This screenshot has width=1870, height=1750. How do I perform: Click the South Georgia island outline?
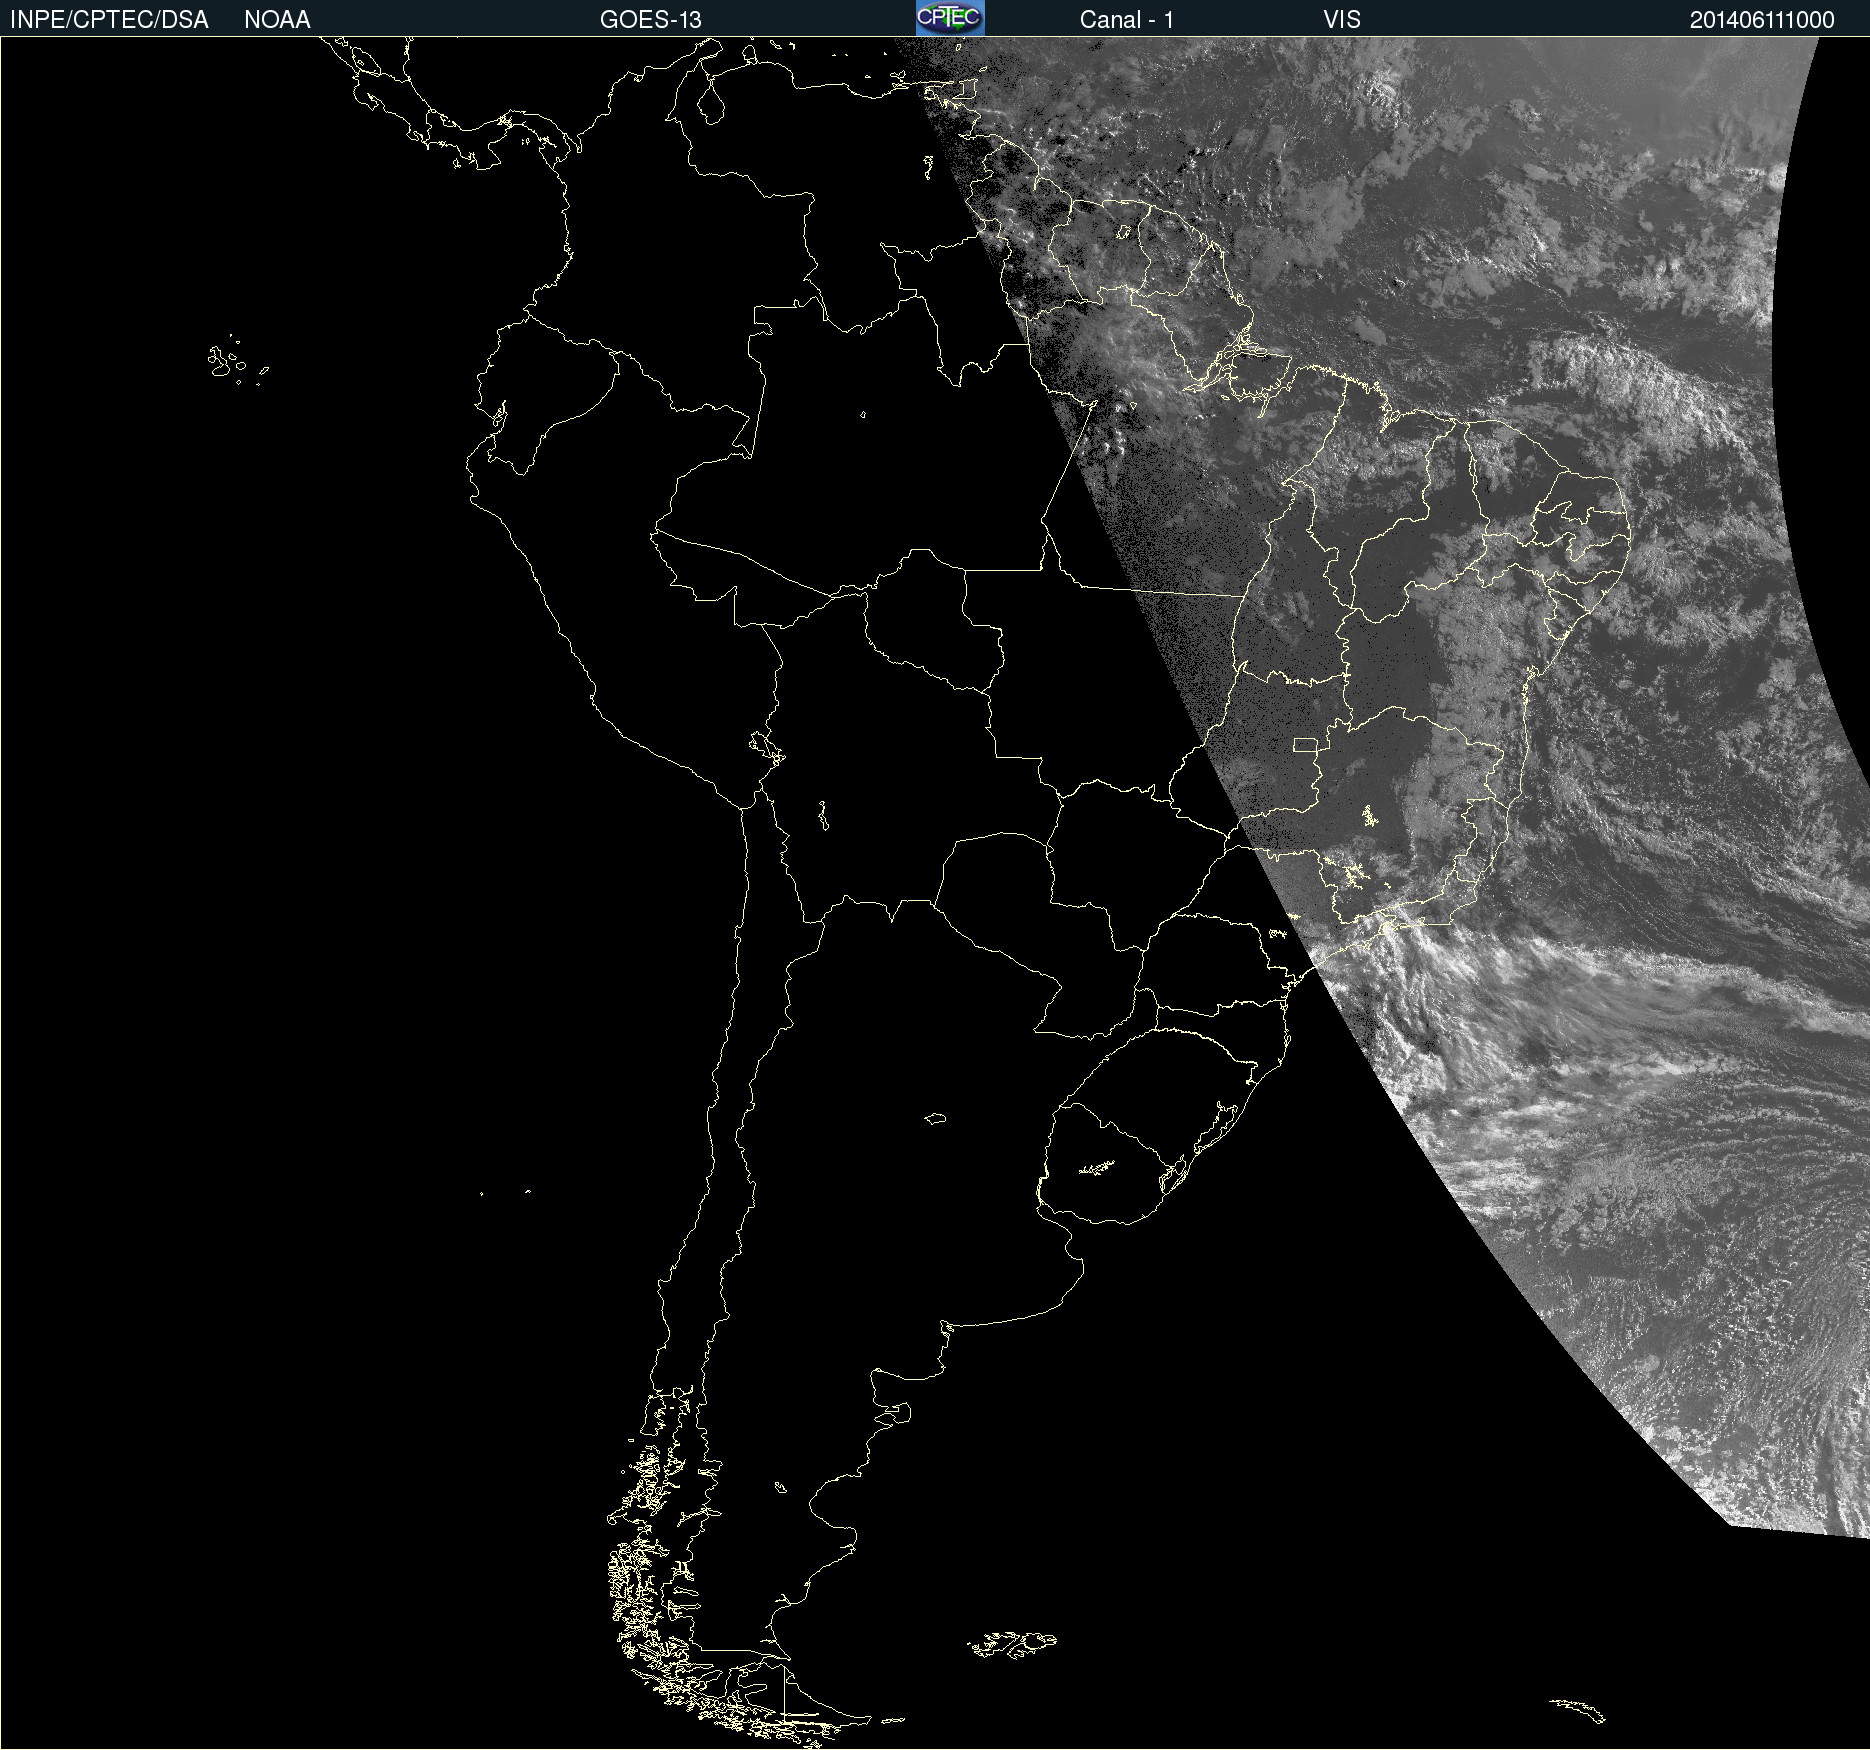pos(1579,1709)
